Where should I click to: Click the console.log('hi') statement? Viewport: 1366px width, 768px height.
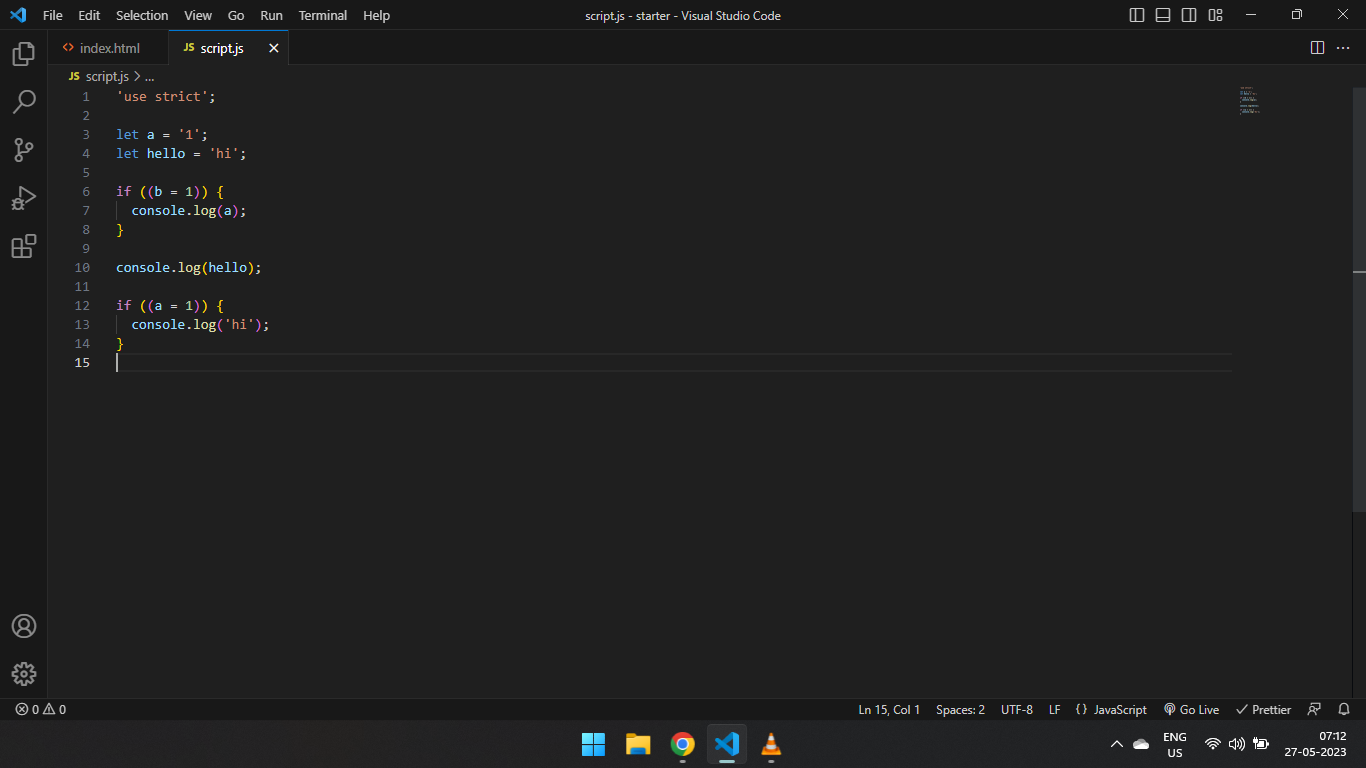pos(201,325)
